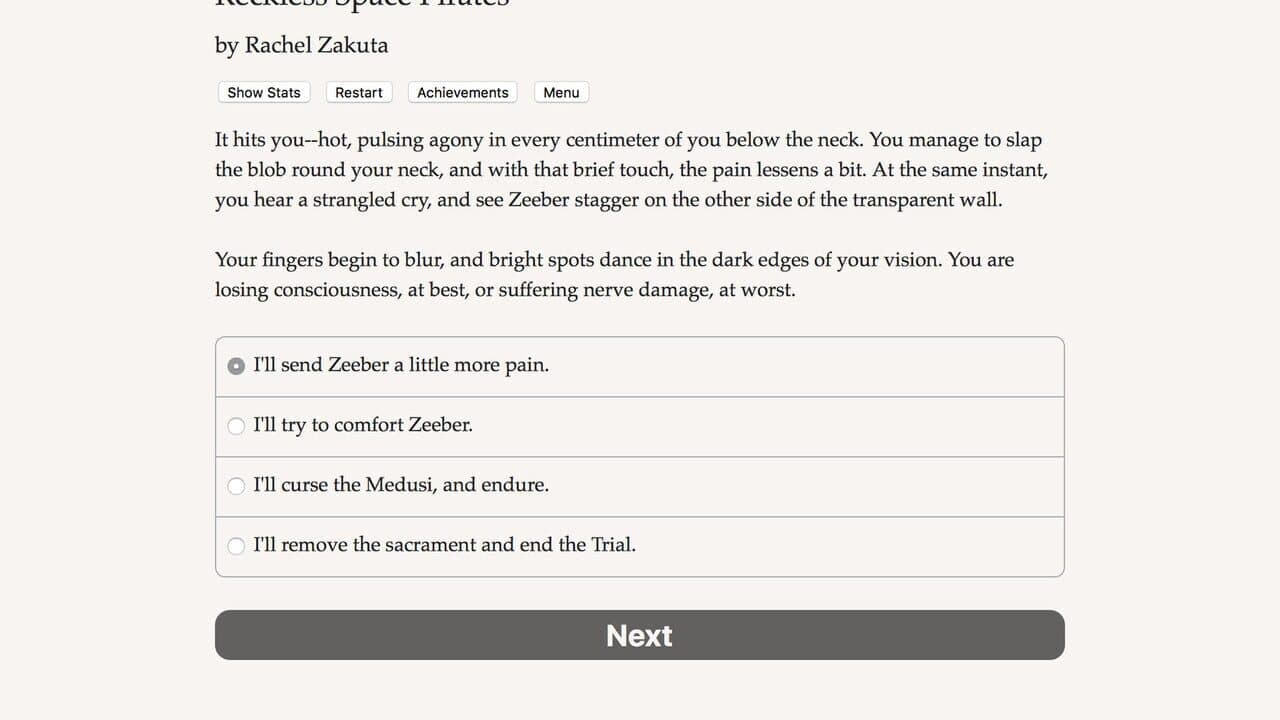Select radio for sending Zeeber more pain
The width and height of the screenshot is (1280, 720).
(236, 366)
